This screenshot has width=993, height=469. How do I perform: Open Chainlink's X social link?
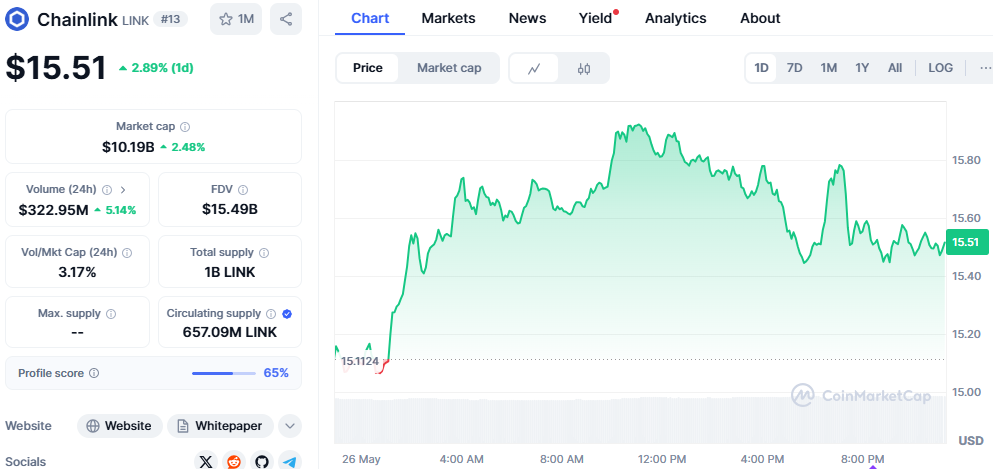tap(206, 461)
